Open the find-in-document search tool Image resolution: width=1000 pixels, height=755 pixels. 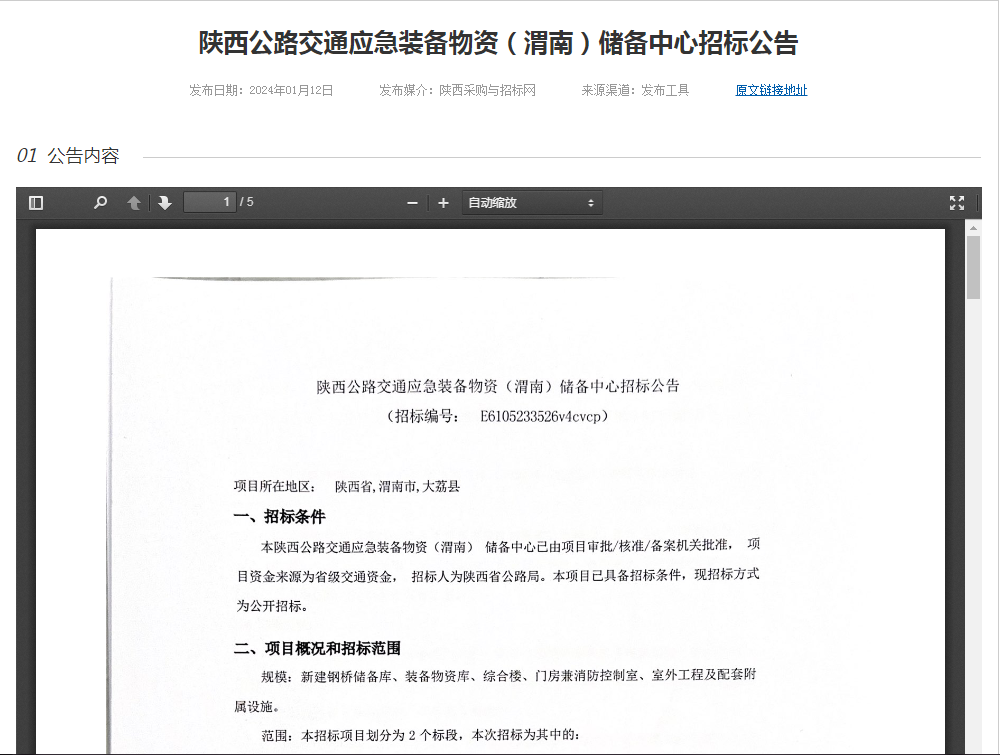tap(100, 203)
